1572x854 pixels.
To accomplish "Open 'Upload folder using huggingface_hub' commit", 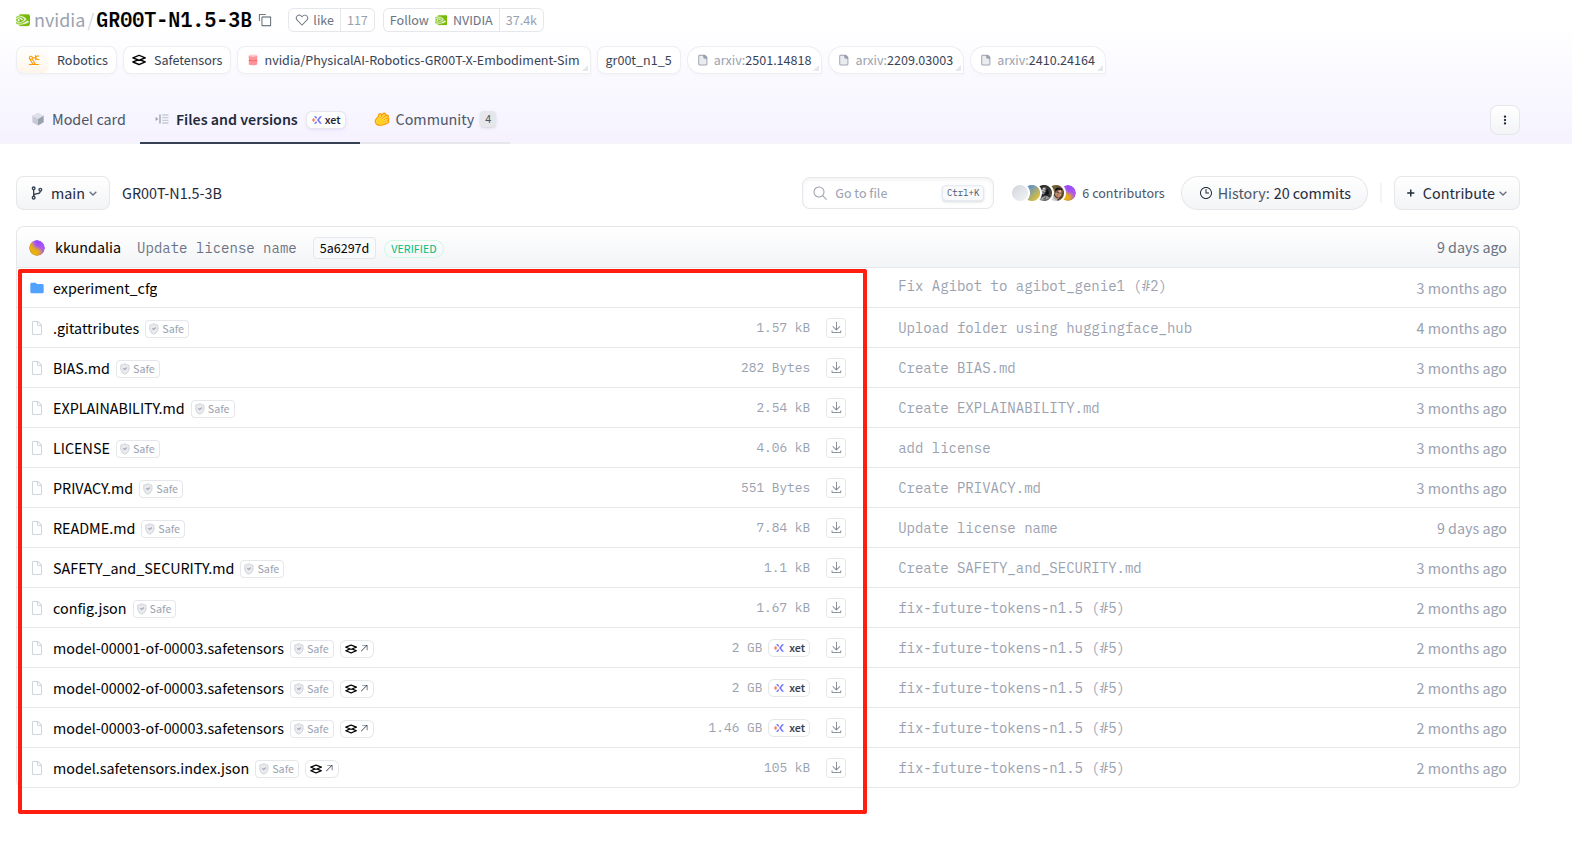I will [1044, 328].
